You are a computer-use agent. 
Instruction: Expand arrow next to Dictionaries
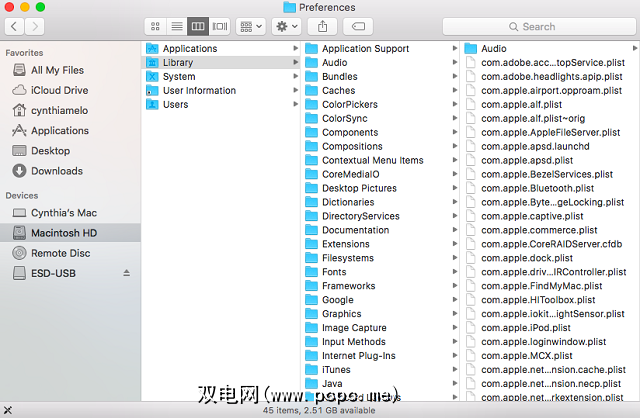[x=454, y=202]
